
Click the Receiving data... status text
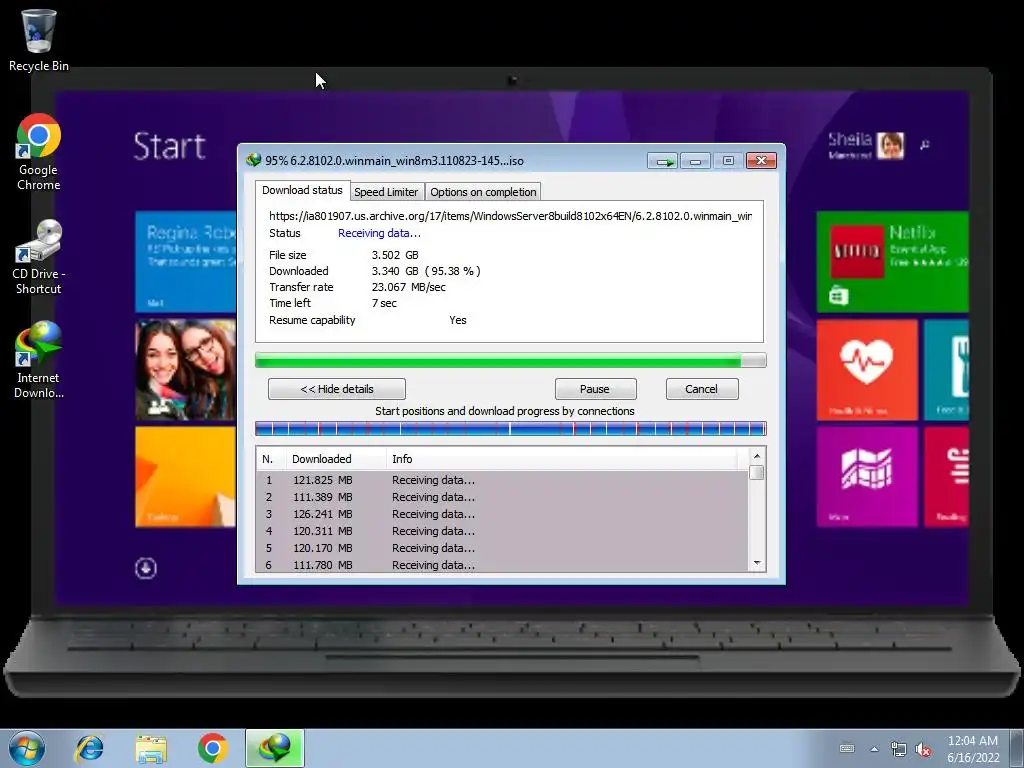tap(379, 233)
